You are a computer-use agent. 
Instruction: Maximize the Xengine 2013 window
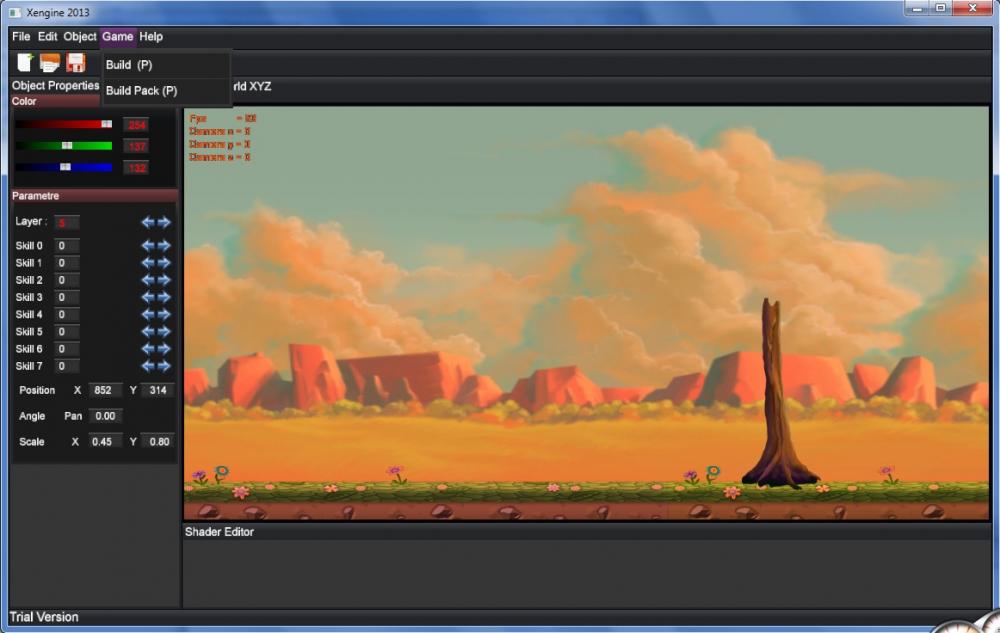940,8
